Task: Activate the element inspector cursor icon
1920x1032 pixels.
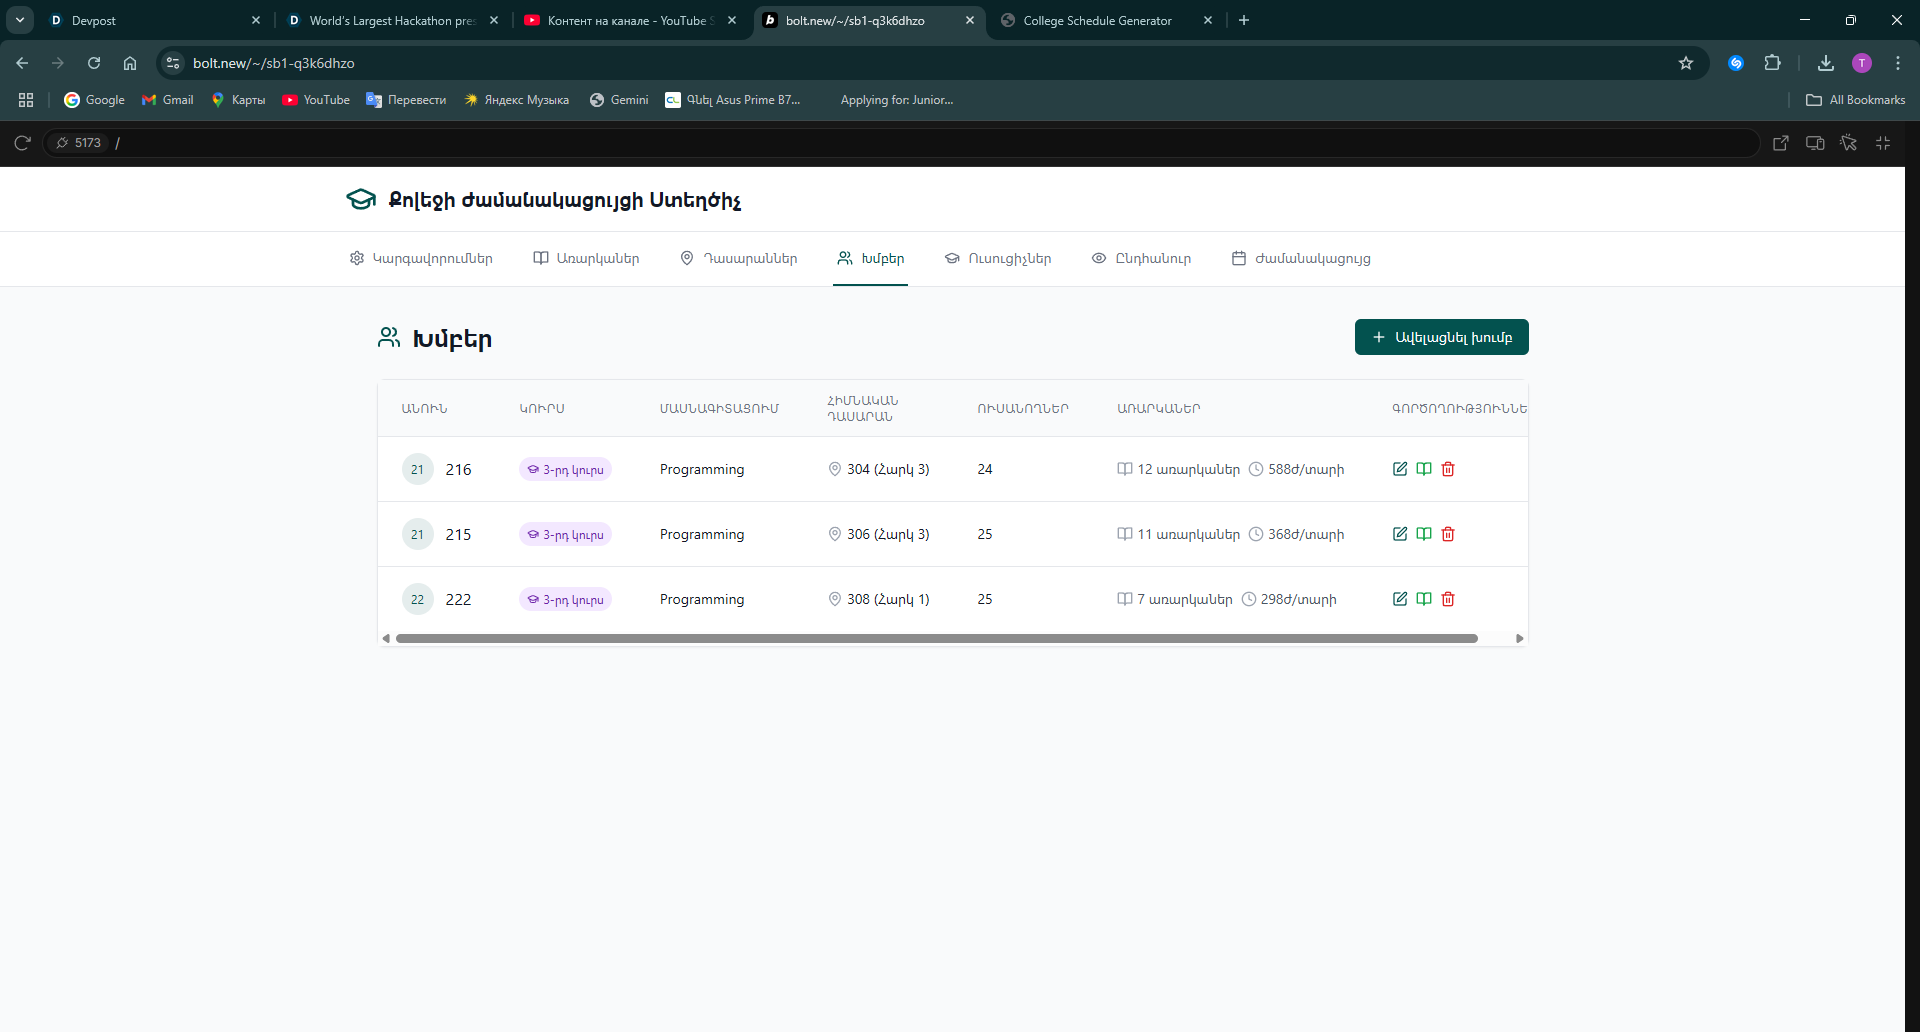Action: (1849, 143)
